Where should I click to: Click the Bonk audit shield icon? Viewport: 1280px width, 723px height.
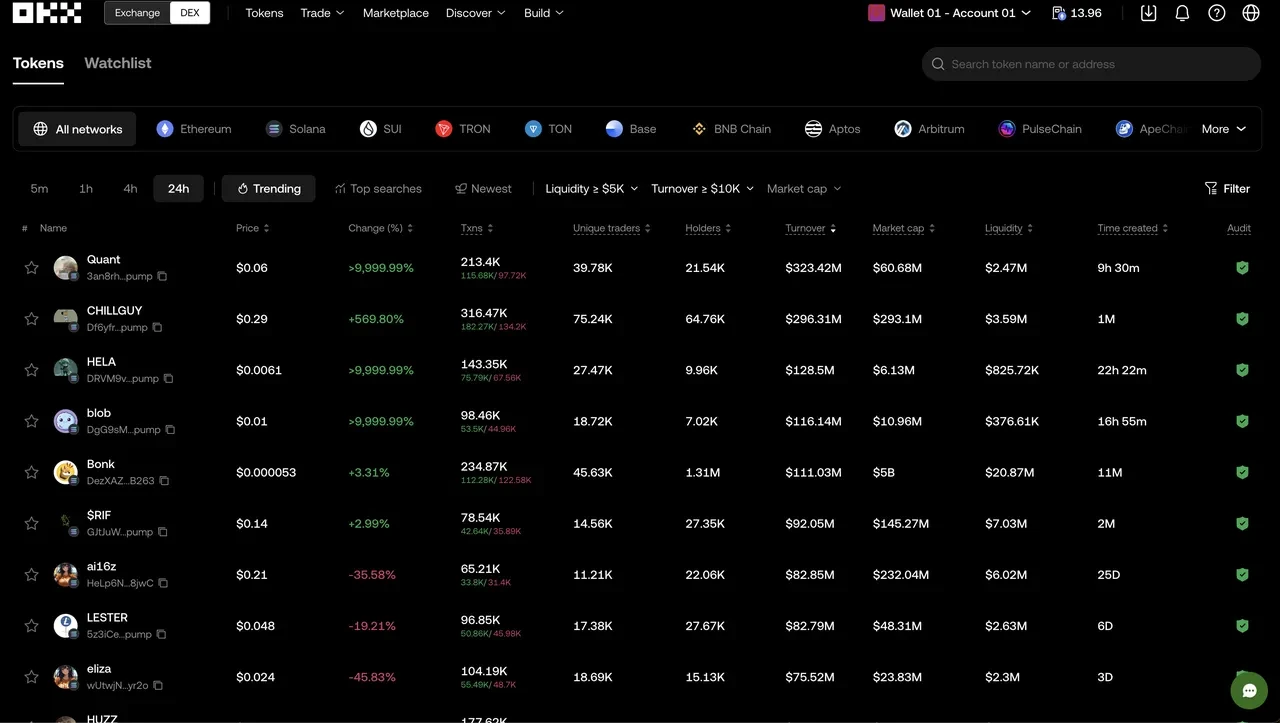pyautogui.click(x=1242, y=472)
